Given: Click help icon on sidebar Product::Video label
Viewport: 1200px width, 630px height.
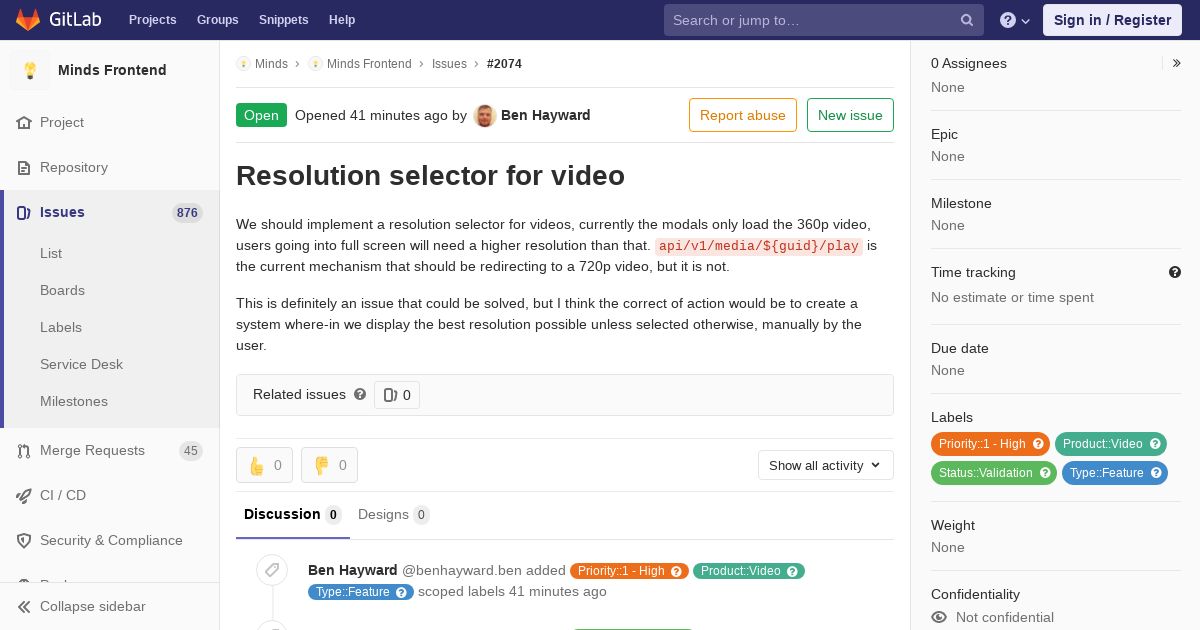Looking at the screenshot, I should coord(1155,444).
